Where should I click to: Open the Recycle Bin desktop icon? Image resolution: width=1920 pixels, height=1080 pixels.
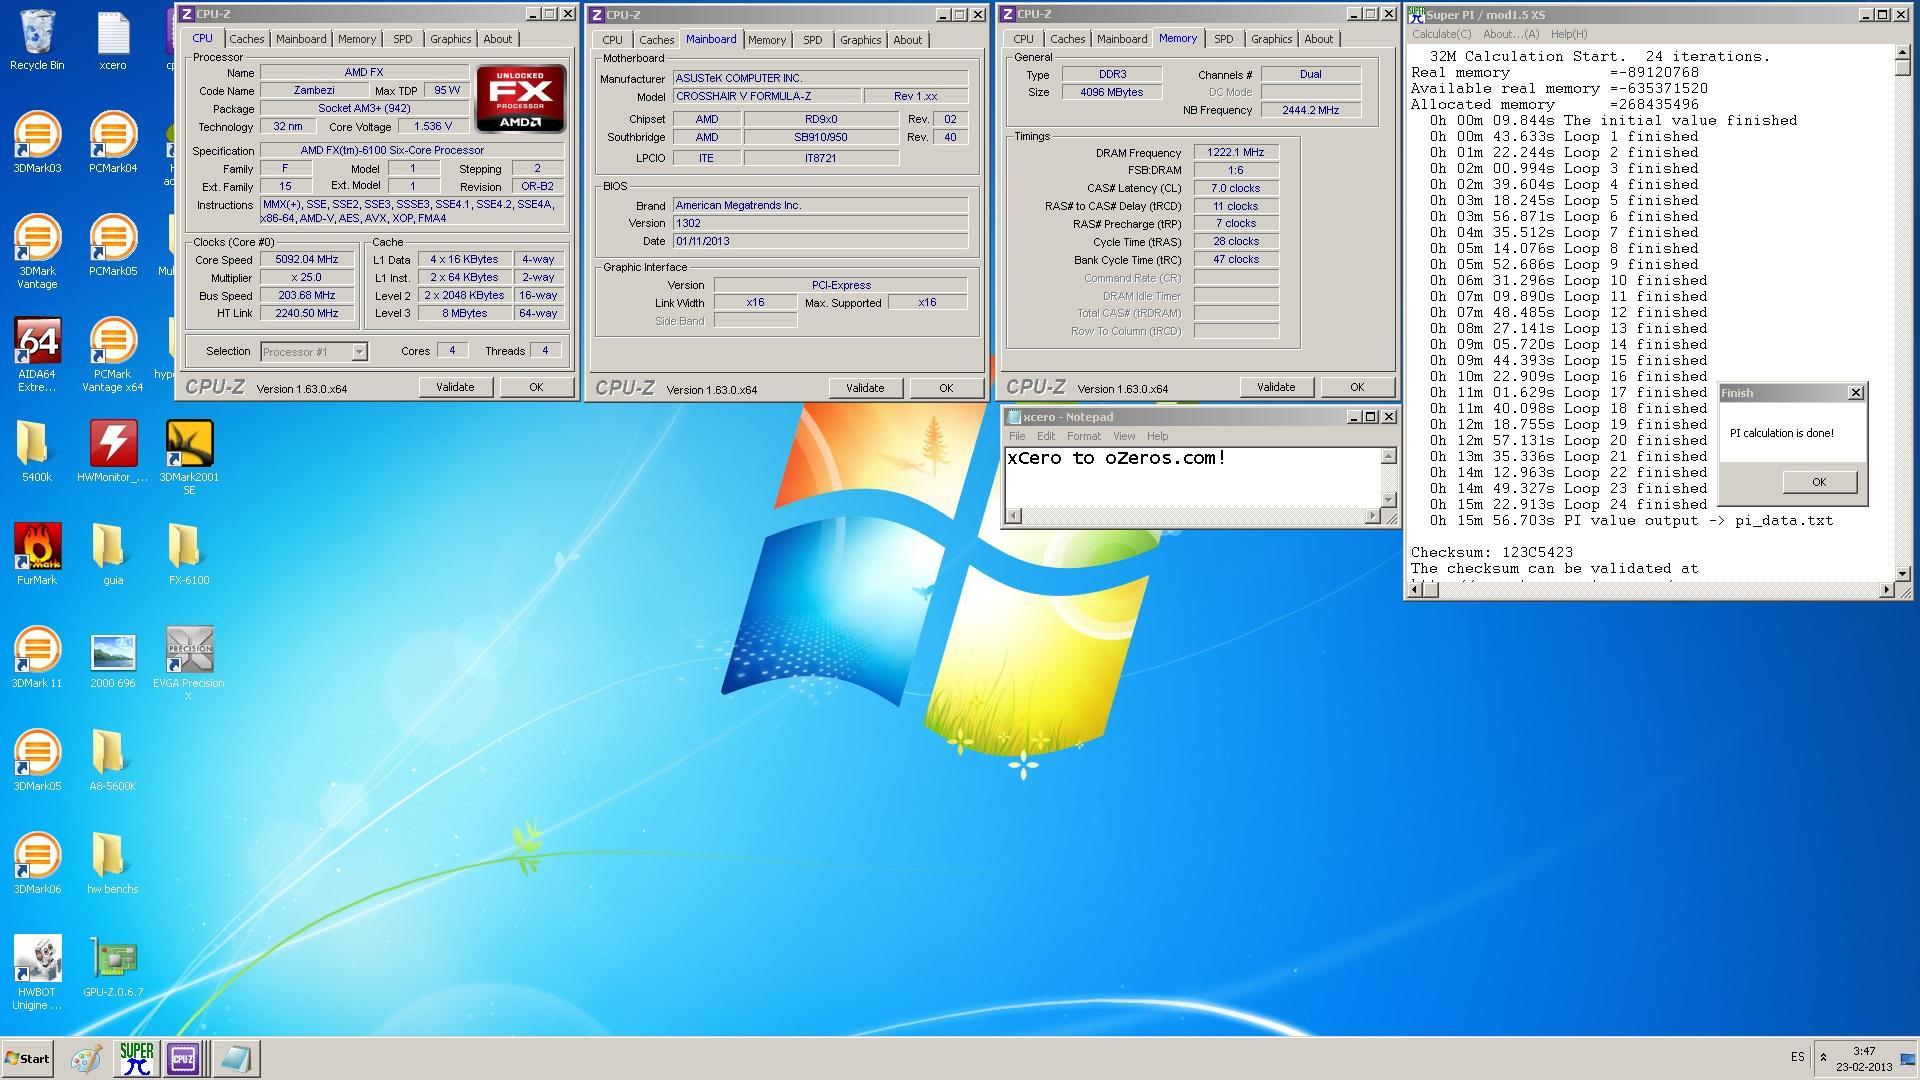point(37,40)
